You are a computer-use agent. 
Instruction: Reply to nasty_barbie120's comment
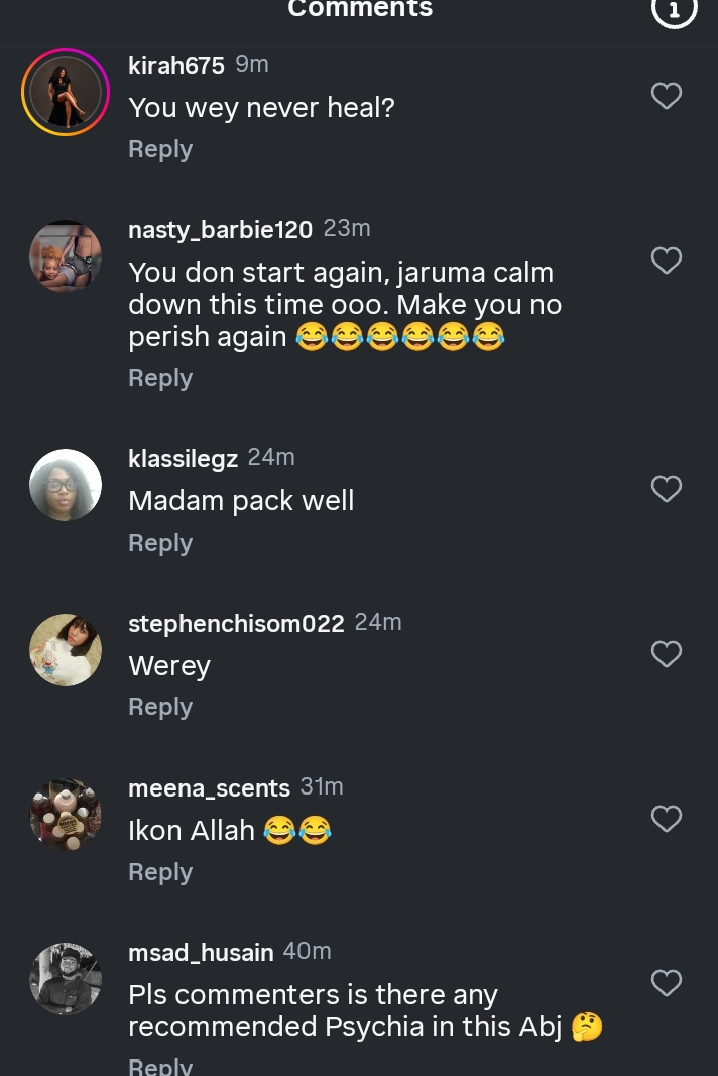pos(160,378)
